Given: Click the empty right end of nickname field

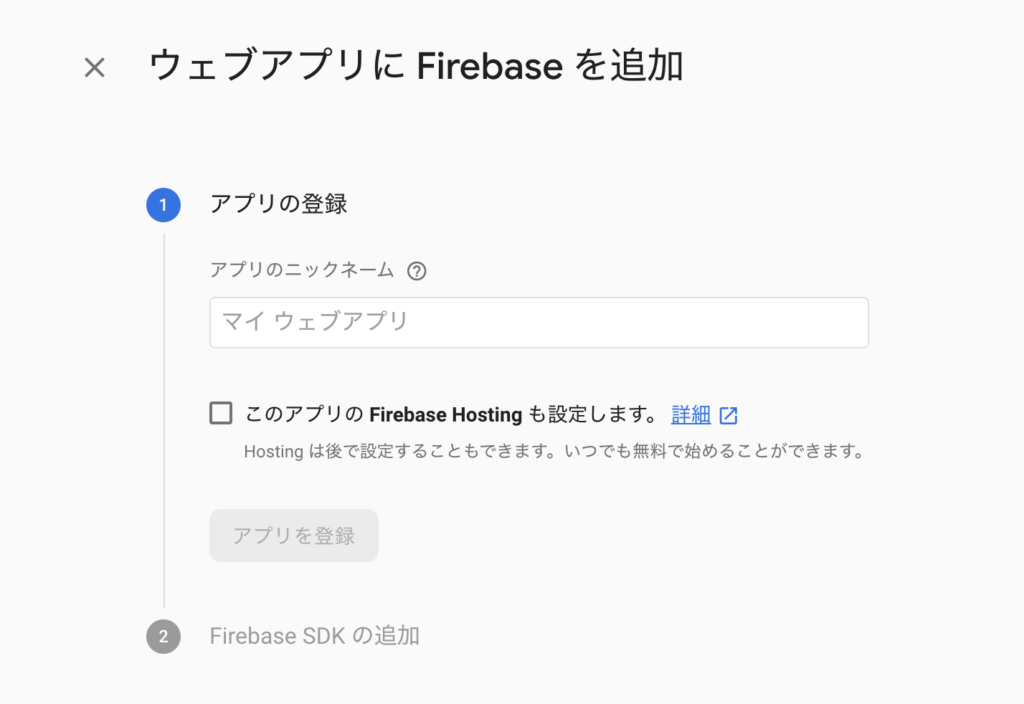Looking at the screenshot, I should [784, 323].
